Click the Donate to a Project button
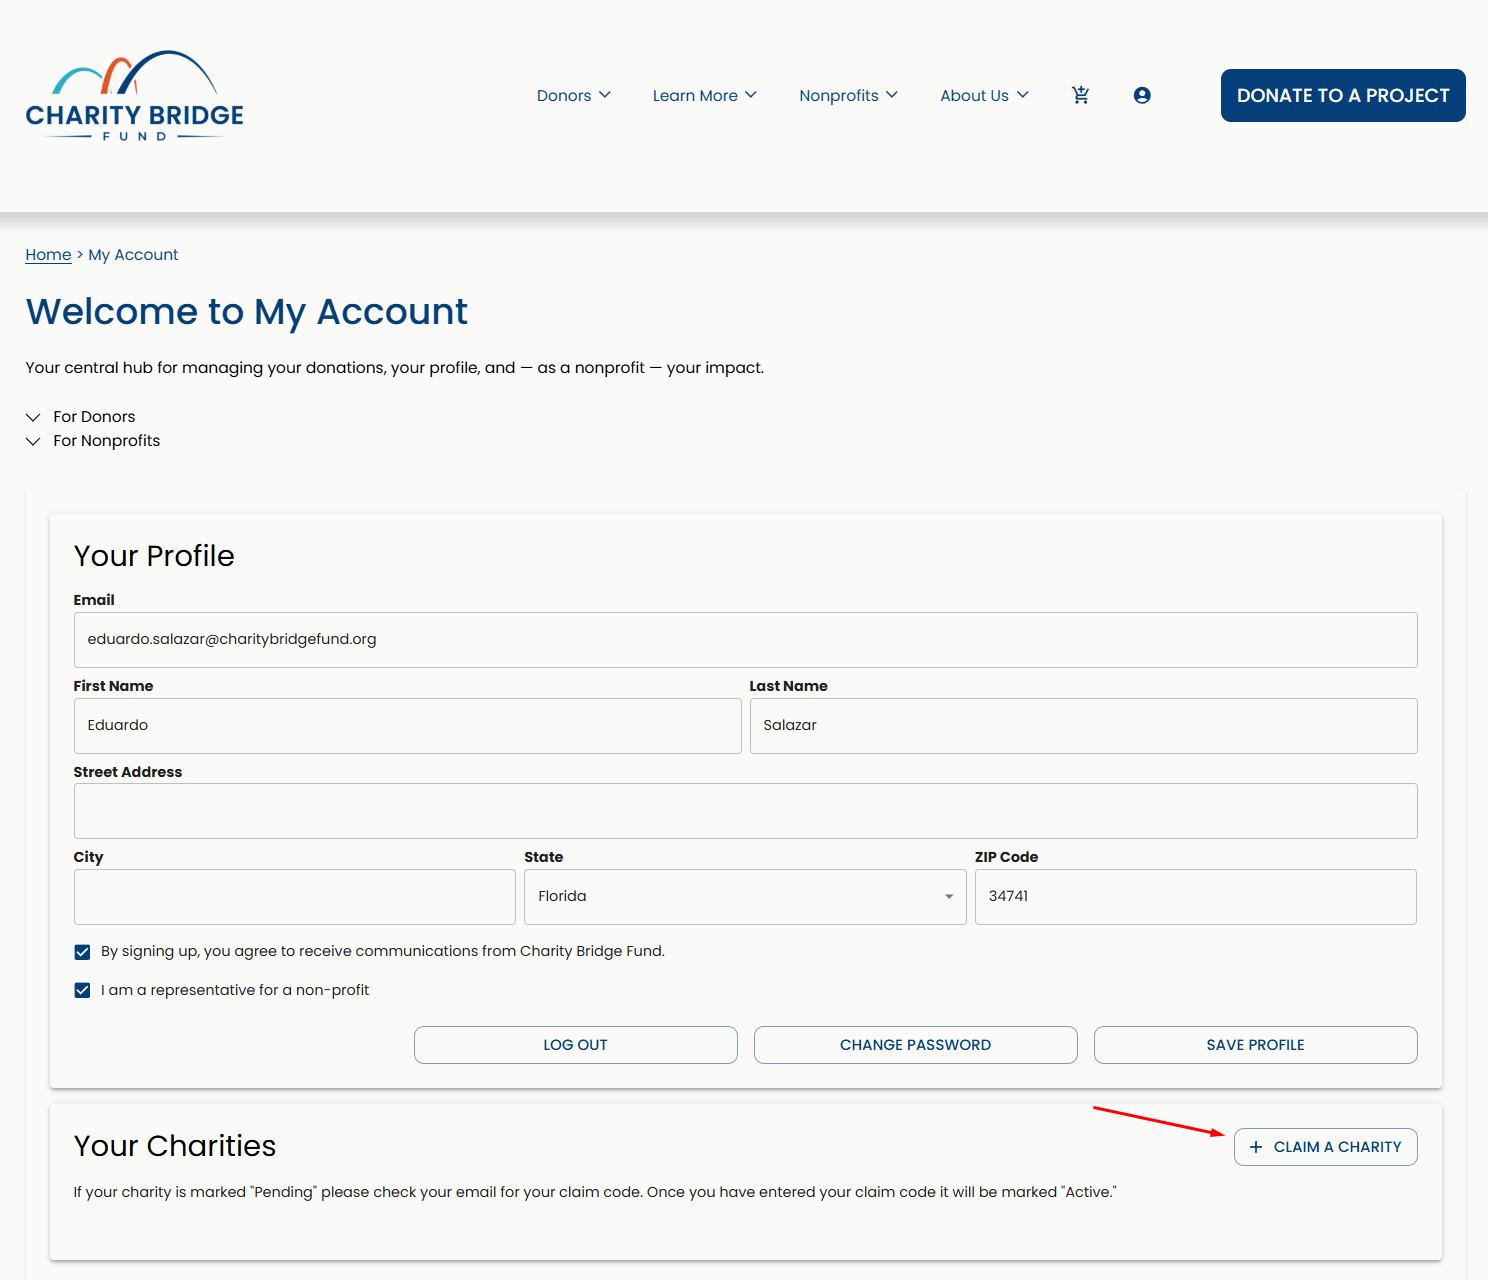Screen dimensions: 1488x1280 pyautogui.click(x=1343, y=95)
